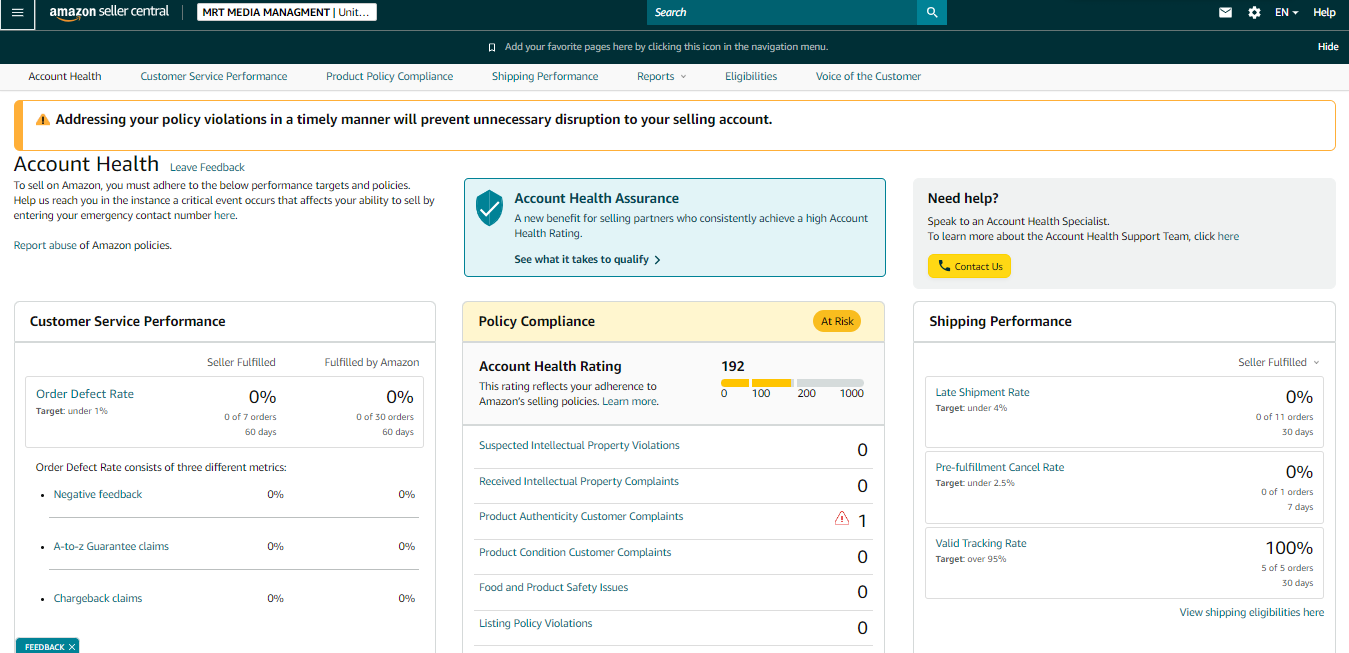
Task: Click the bookmark icon in favorites bar
Action: [x=492, y=47]
